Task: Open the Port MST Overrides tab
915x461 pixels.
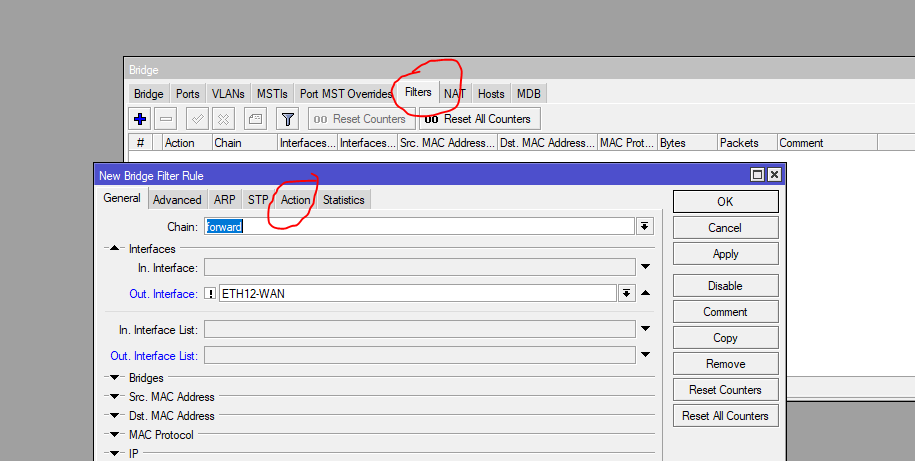Action: coord(345,93)
